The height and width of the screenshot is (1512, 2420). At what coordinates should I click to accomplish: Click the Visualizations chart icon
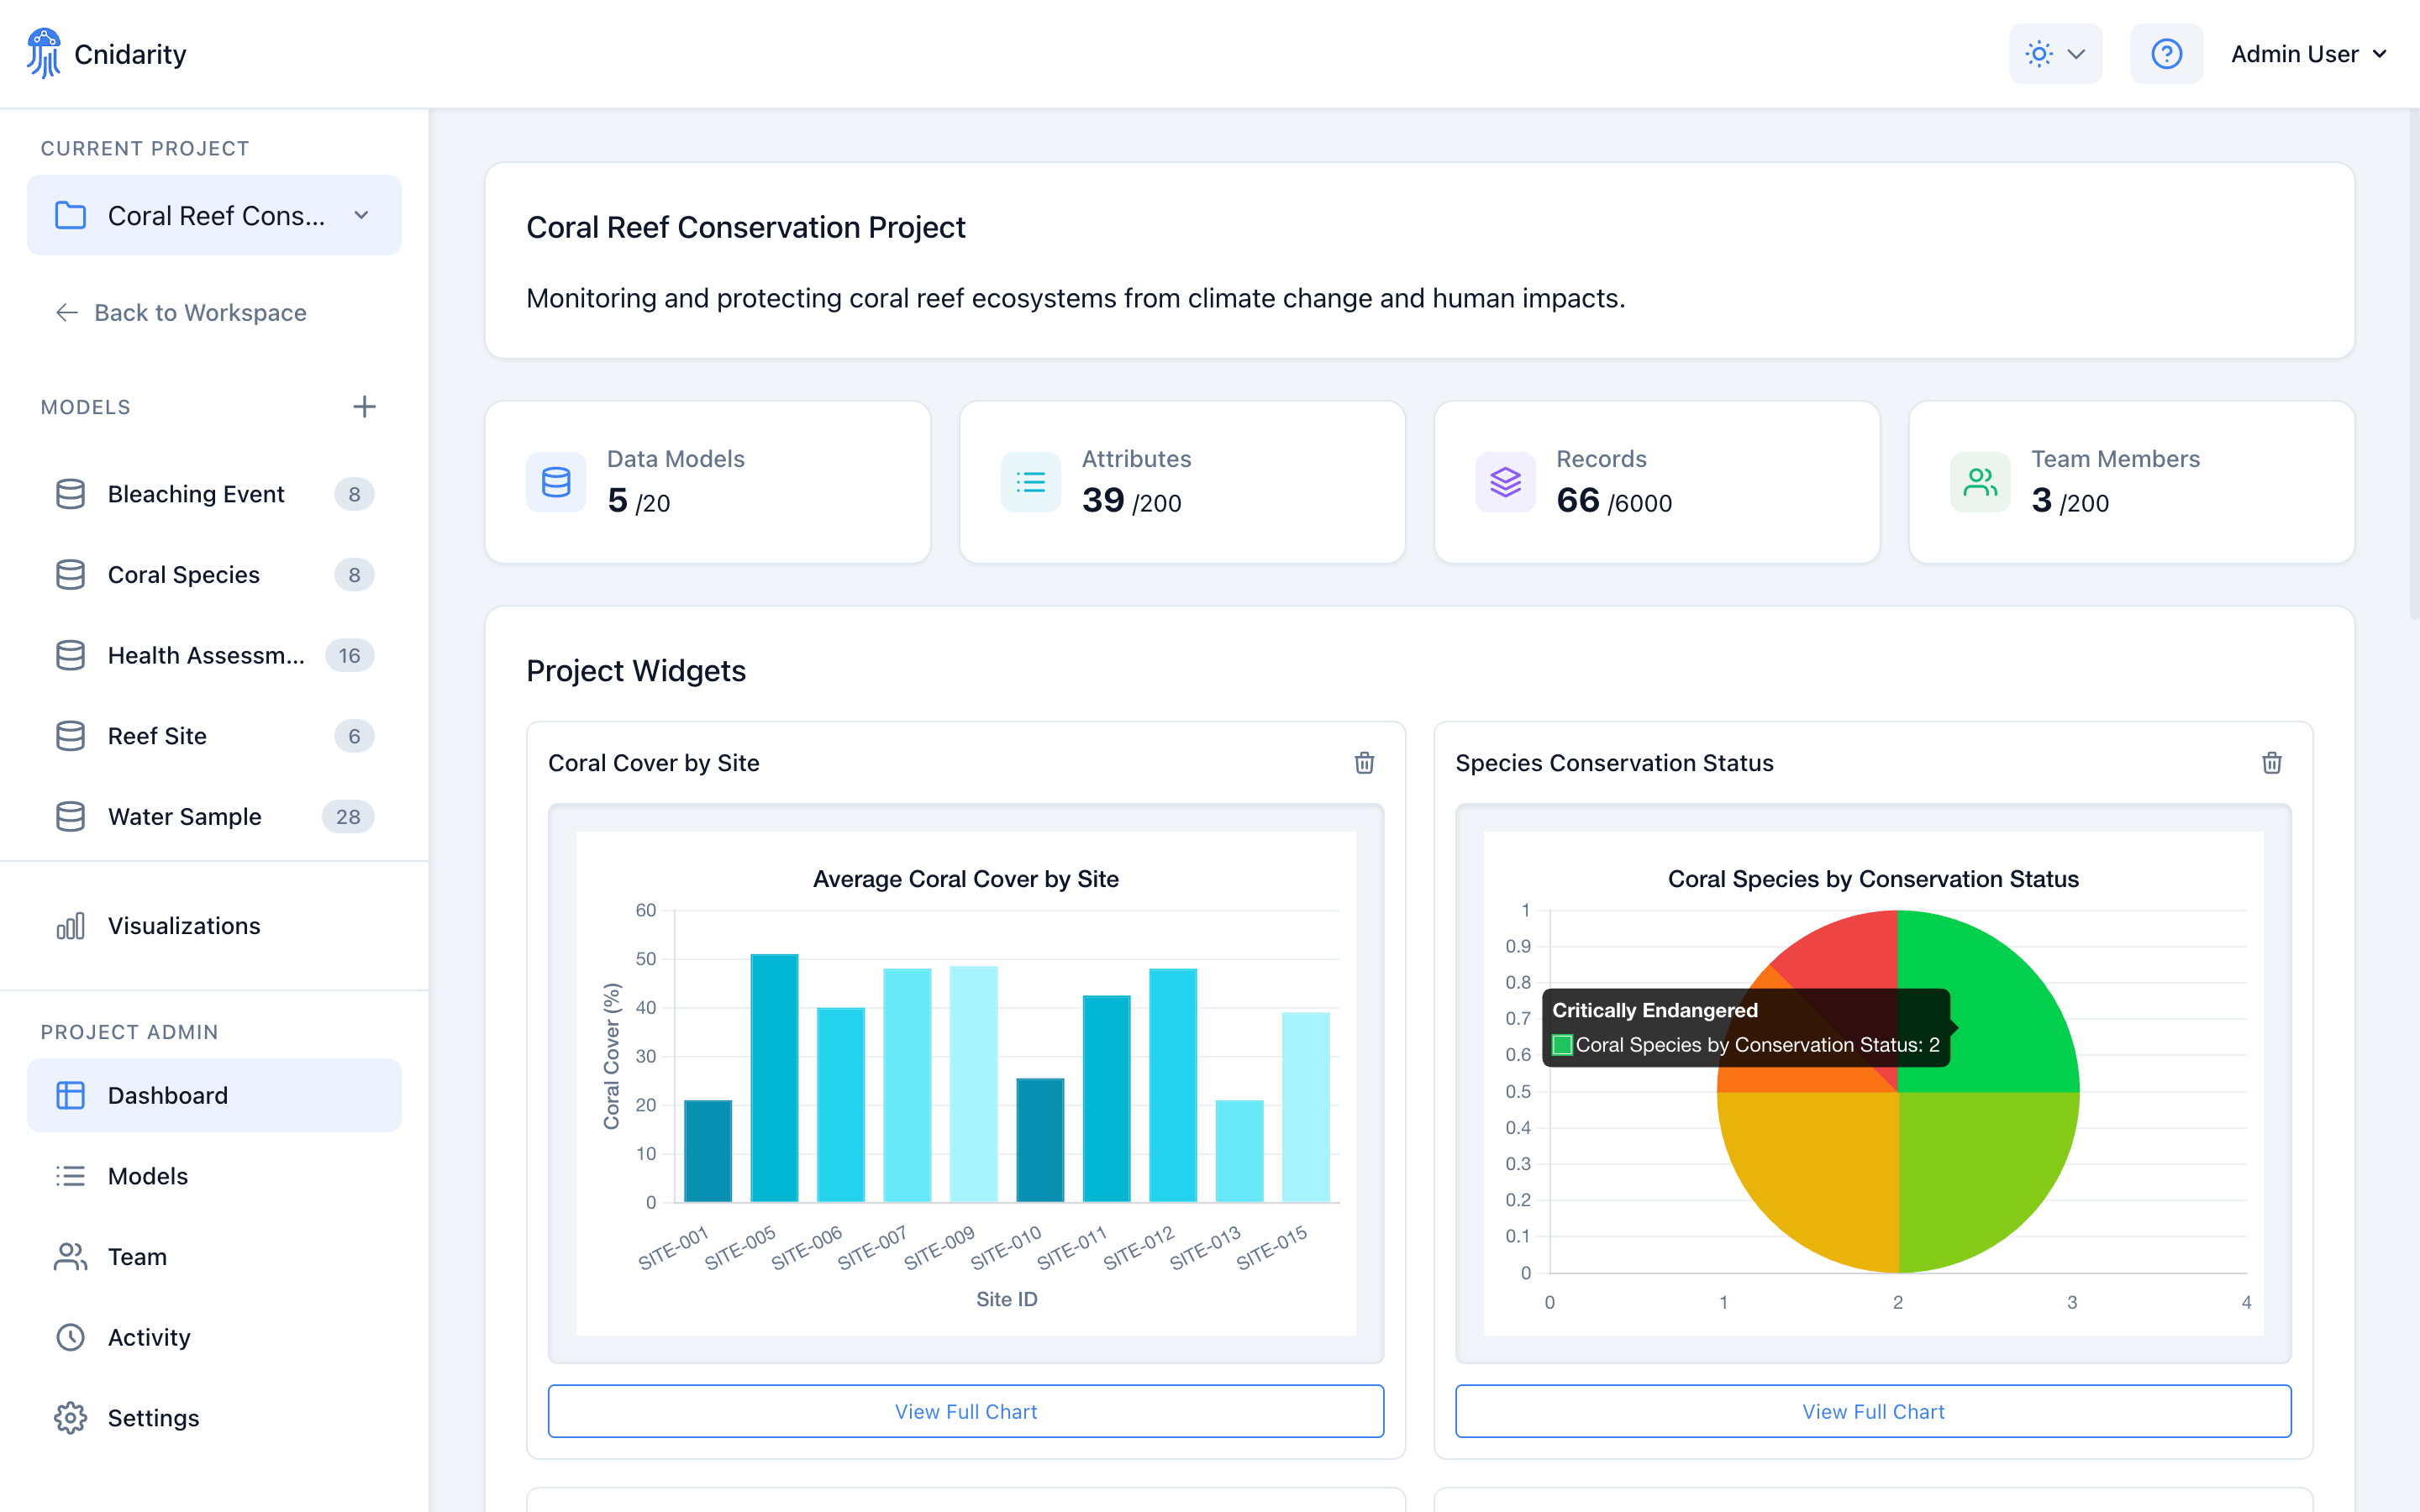(70, 926)
